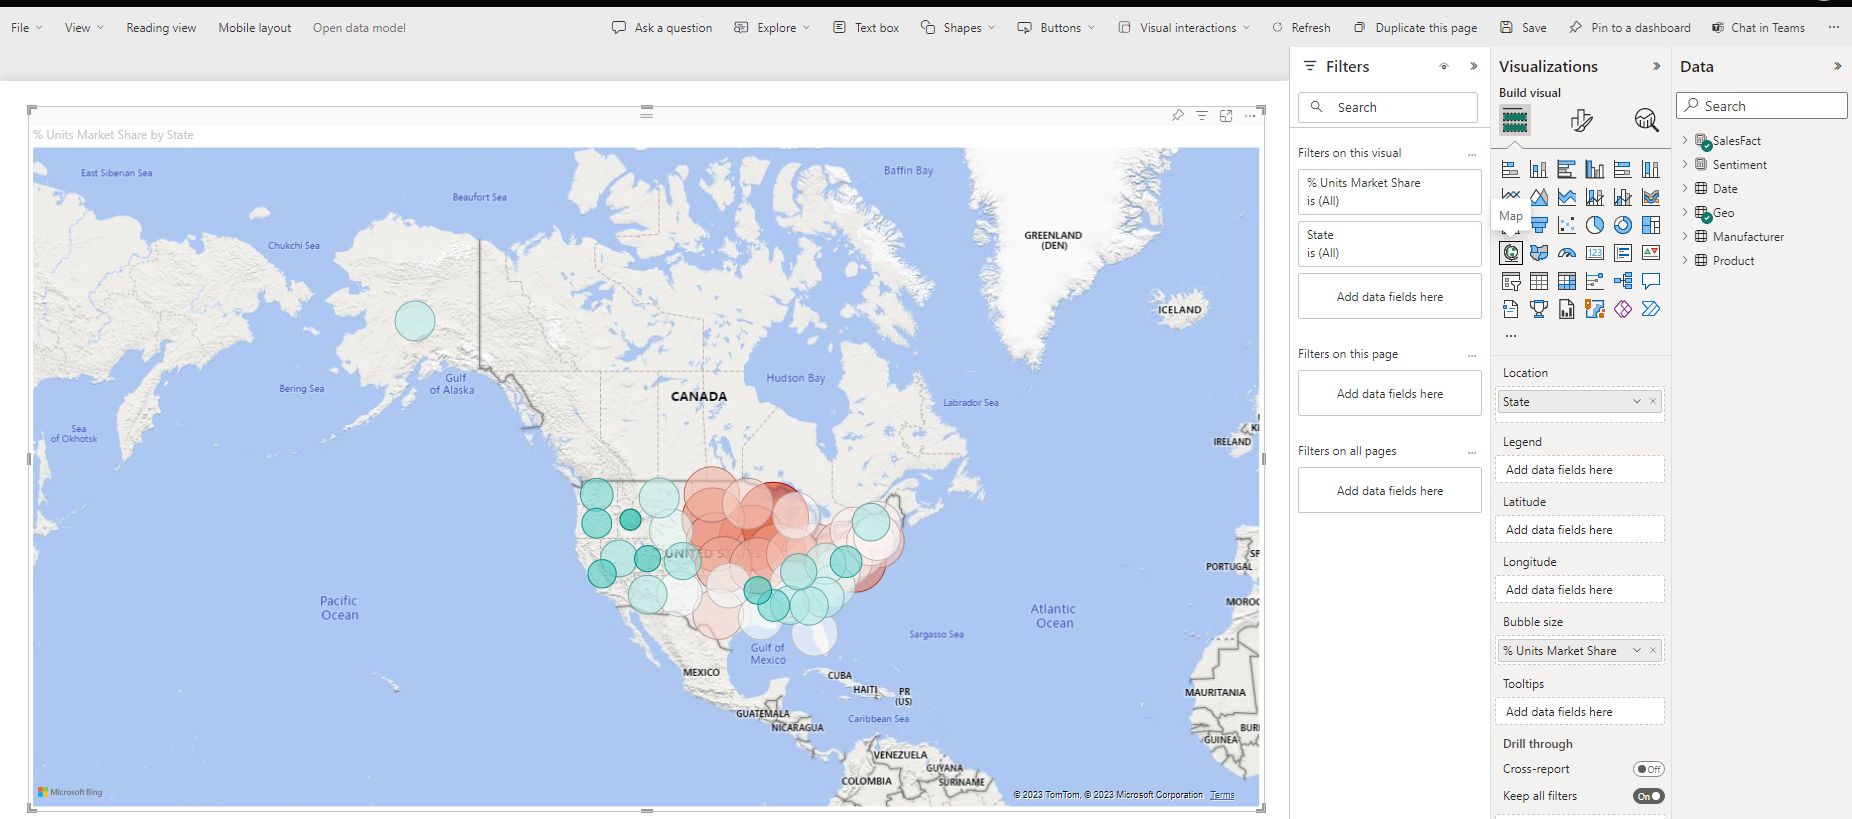
Task: Toggle Keep all filters switch
Action: point(1649,796)
